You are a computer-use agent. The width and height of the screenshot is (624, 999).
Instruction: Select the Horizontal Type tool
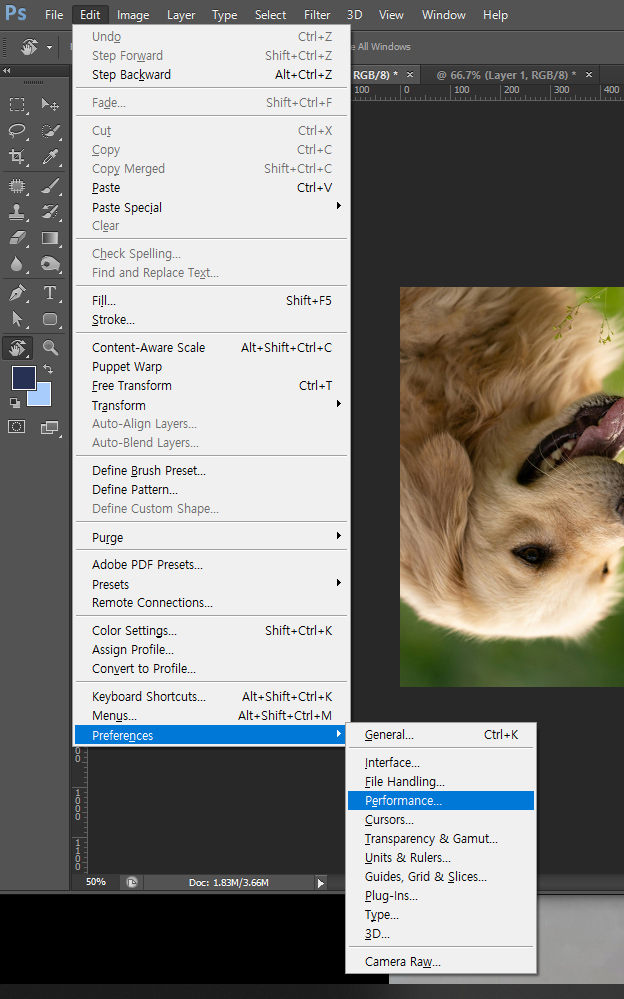coord(50,293)
